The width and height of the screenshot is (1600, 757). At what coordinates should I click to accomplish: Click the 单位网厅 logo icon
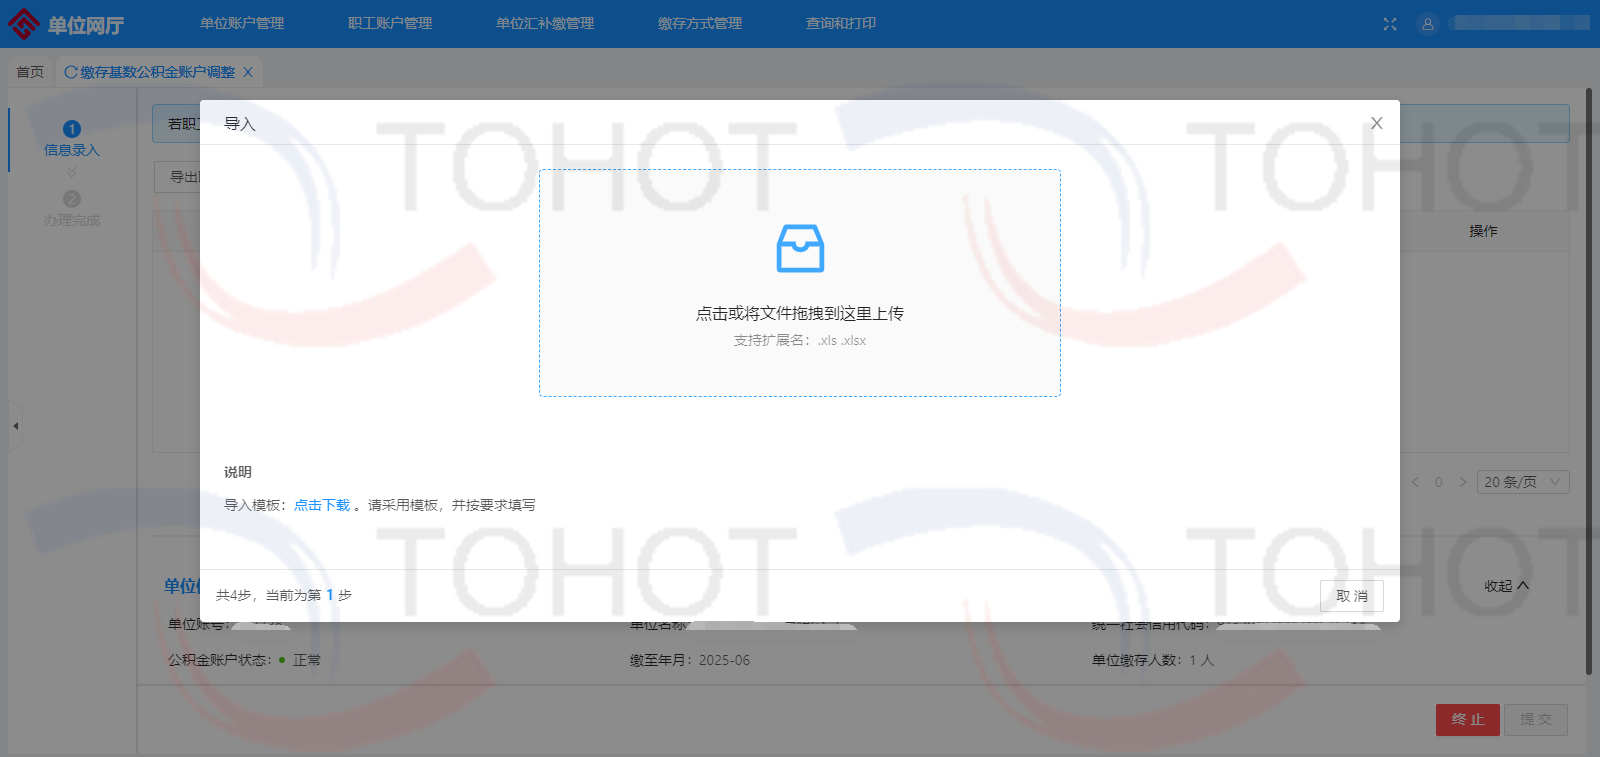point(23,24)
